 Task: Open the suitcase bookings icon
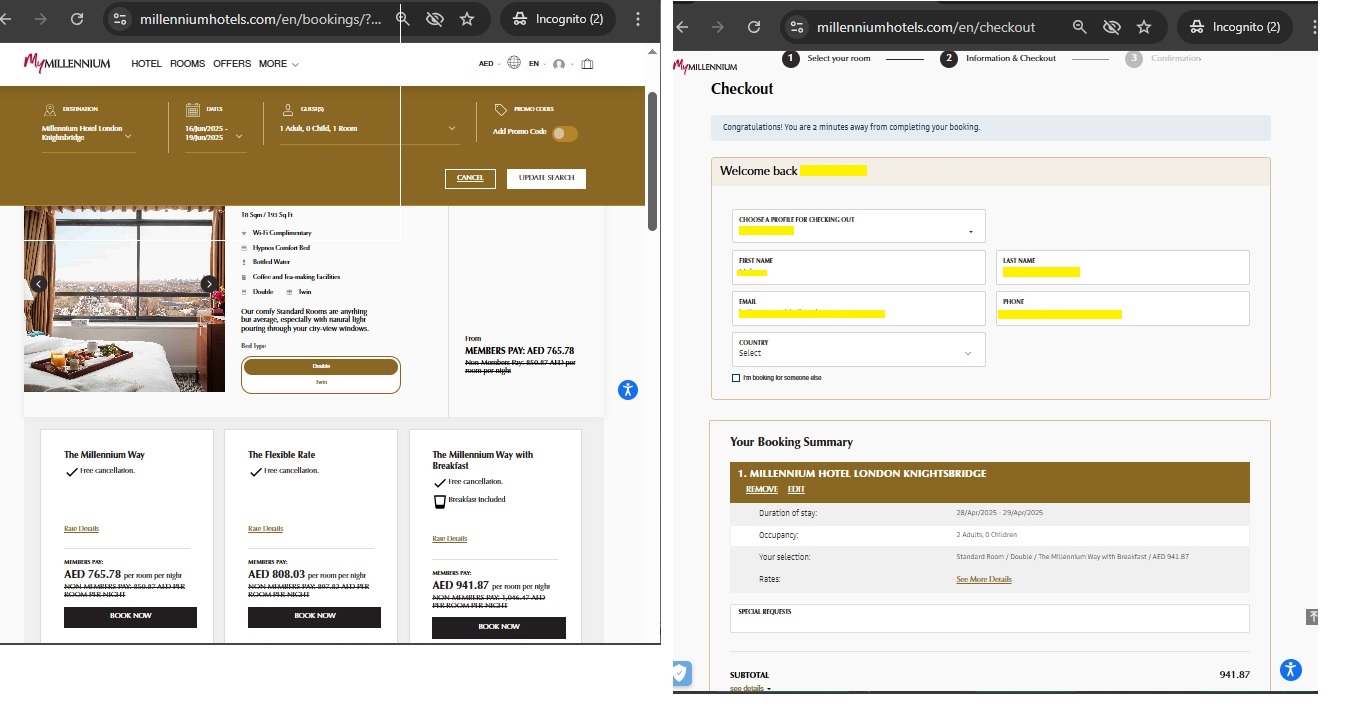[x=587, y=64]
